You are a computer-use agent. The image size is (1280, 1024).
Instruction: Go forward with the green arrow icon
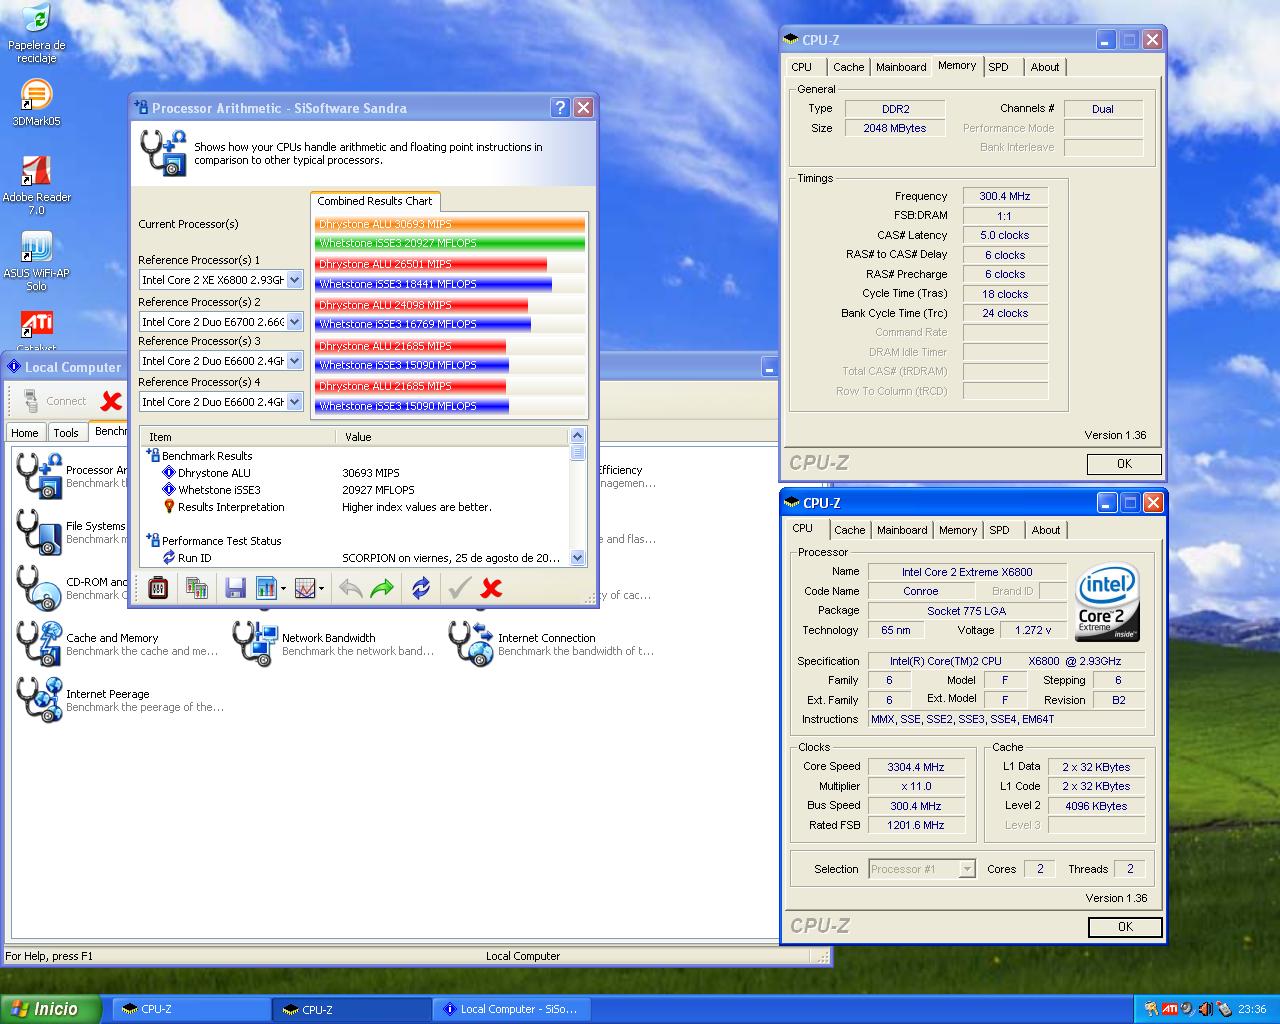382,588
